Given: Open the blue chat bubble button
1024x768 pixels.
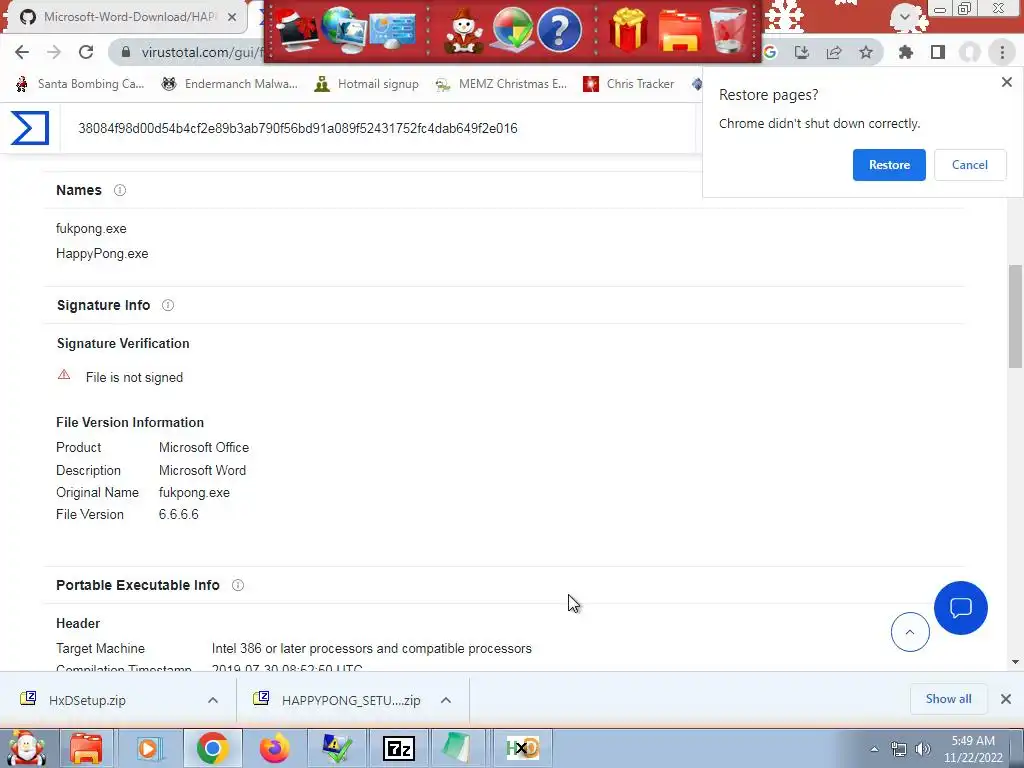Looking at the screenshot, I should click(961, 608).
